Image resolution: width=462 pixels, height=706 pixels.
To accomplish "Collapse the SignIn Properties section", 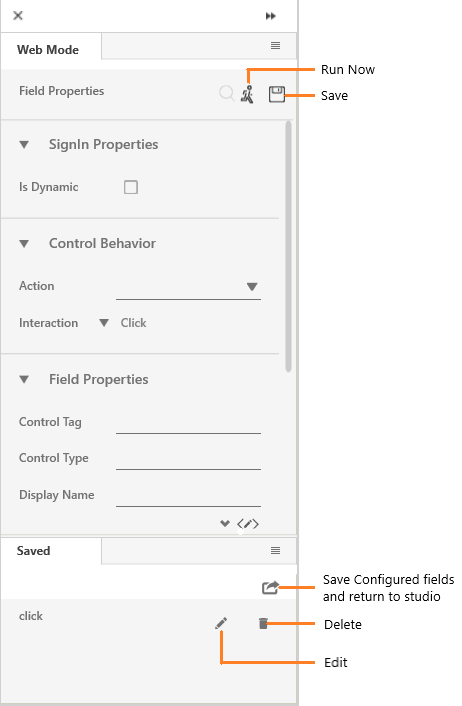I will (x=24, y=145).
